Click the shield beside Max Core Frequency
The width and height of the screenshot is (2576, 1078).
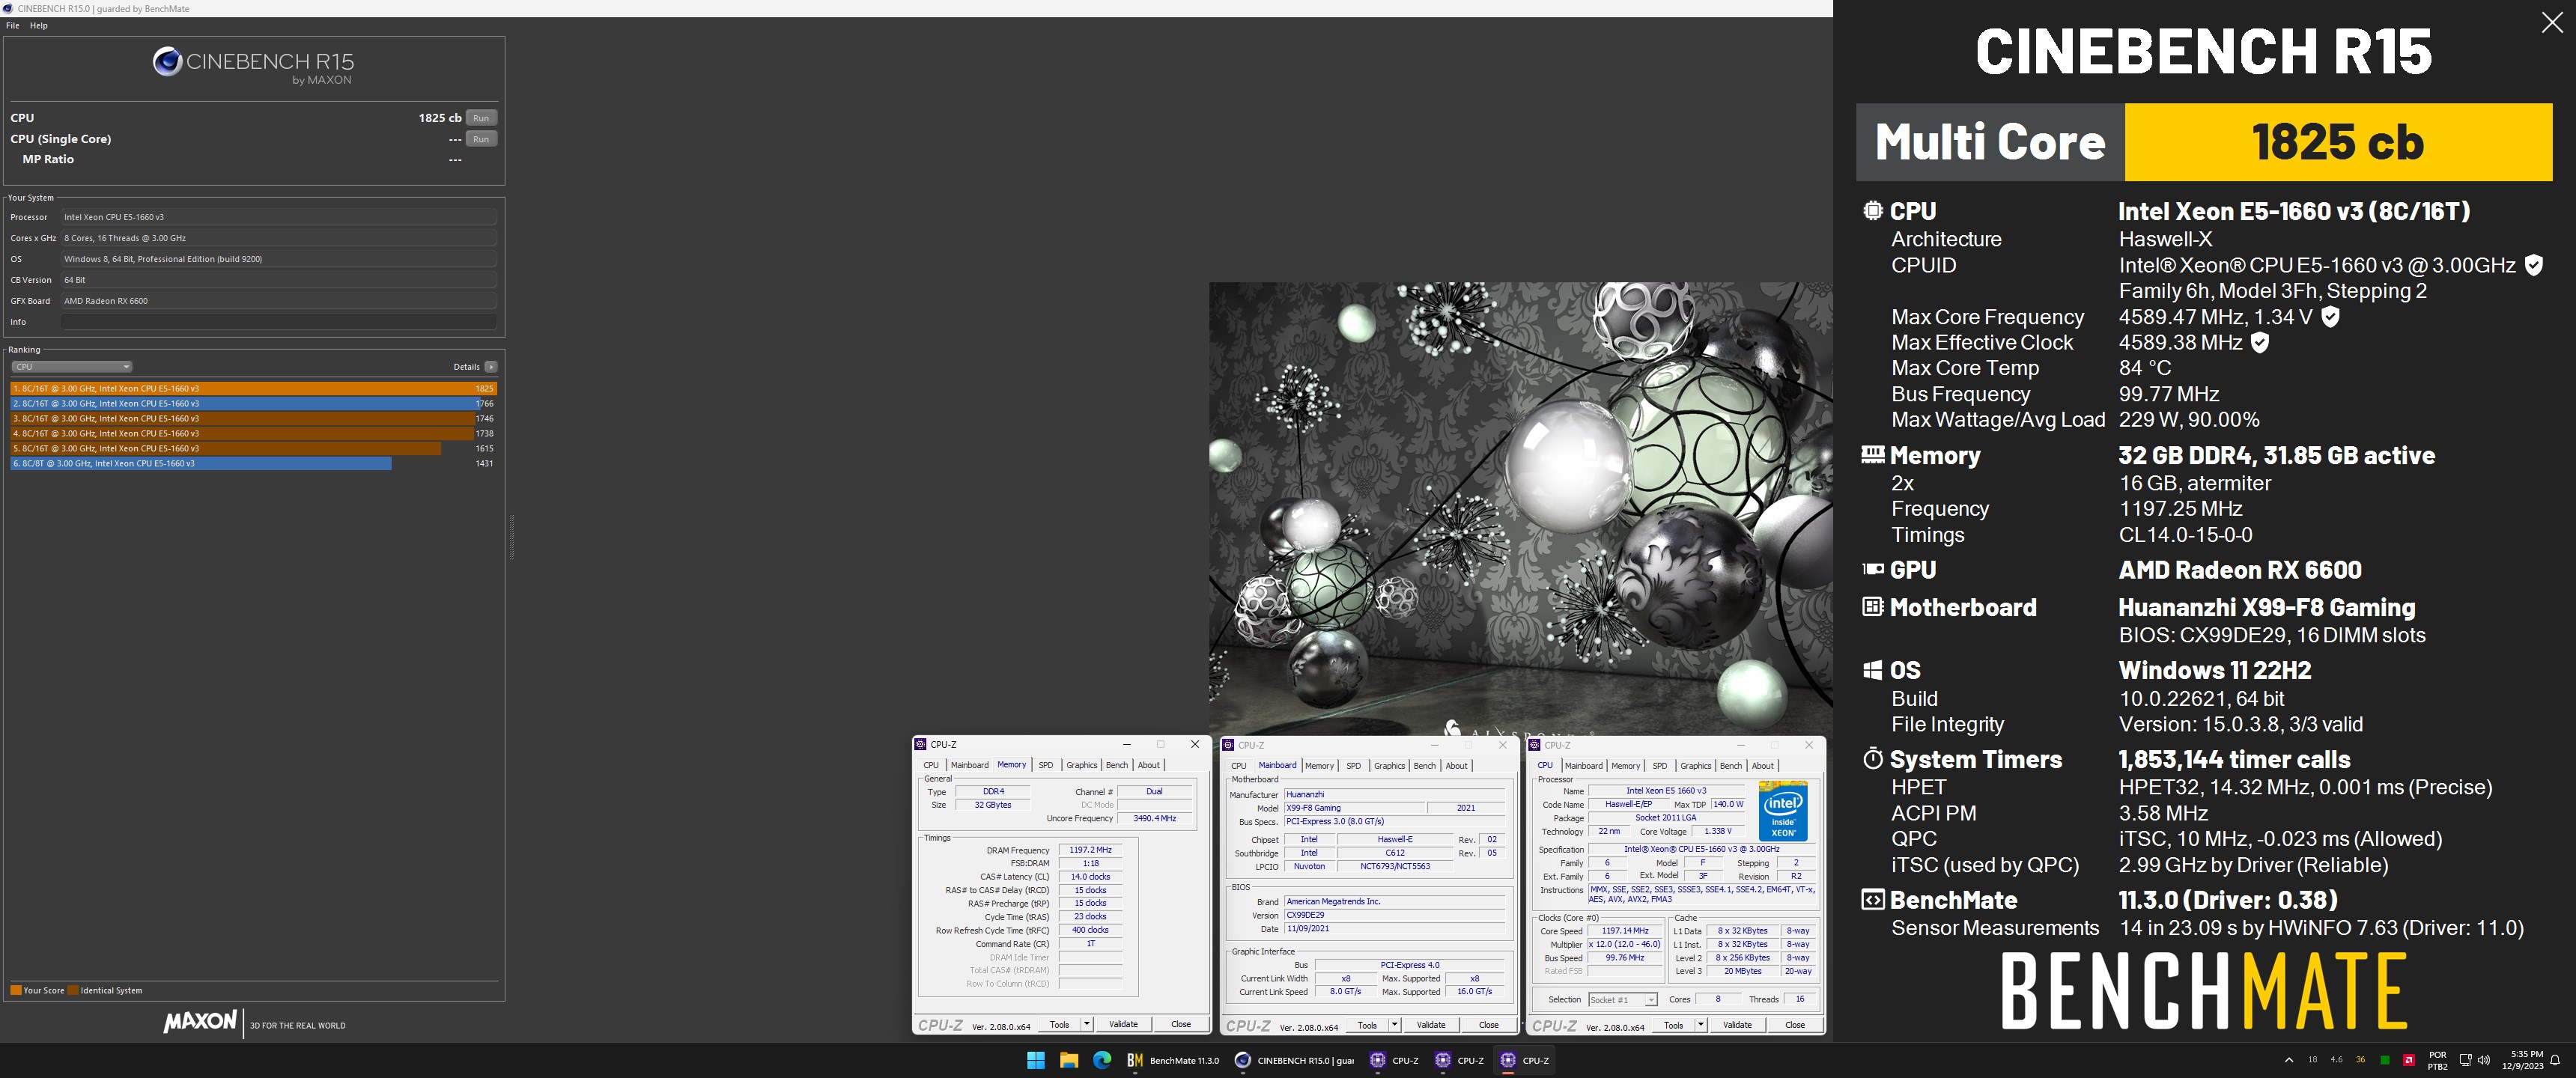pyautogui.click(x=2329, y=317)
